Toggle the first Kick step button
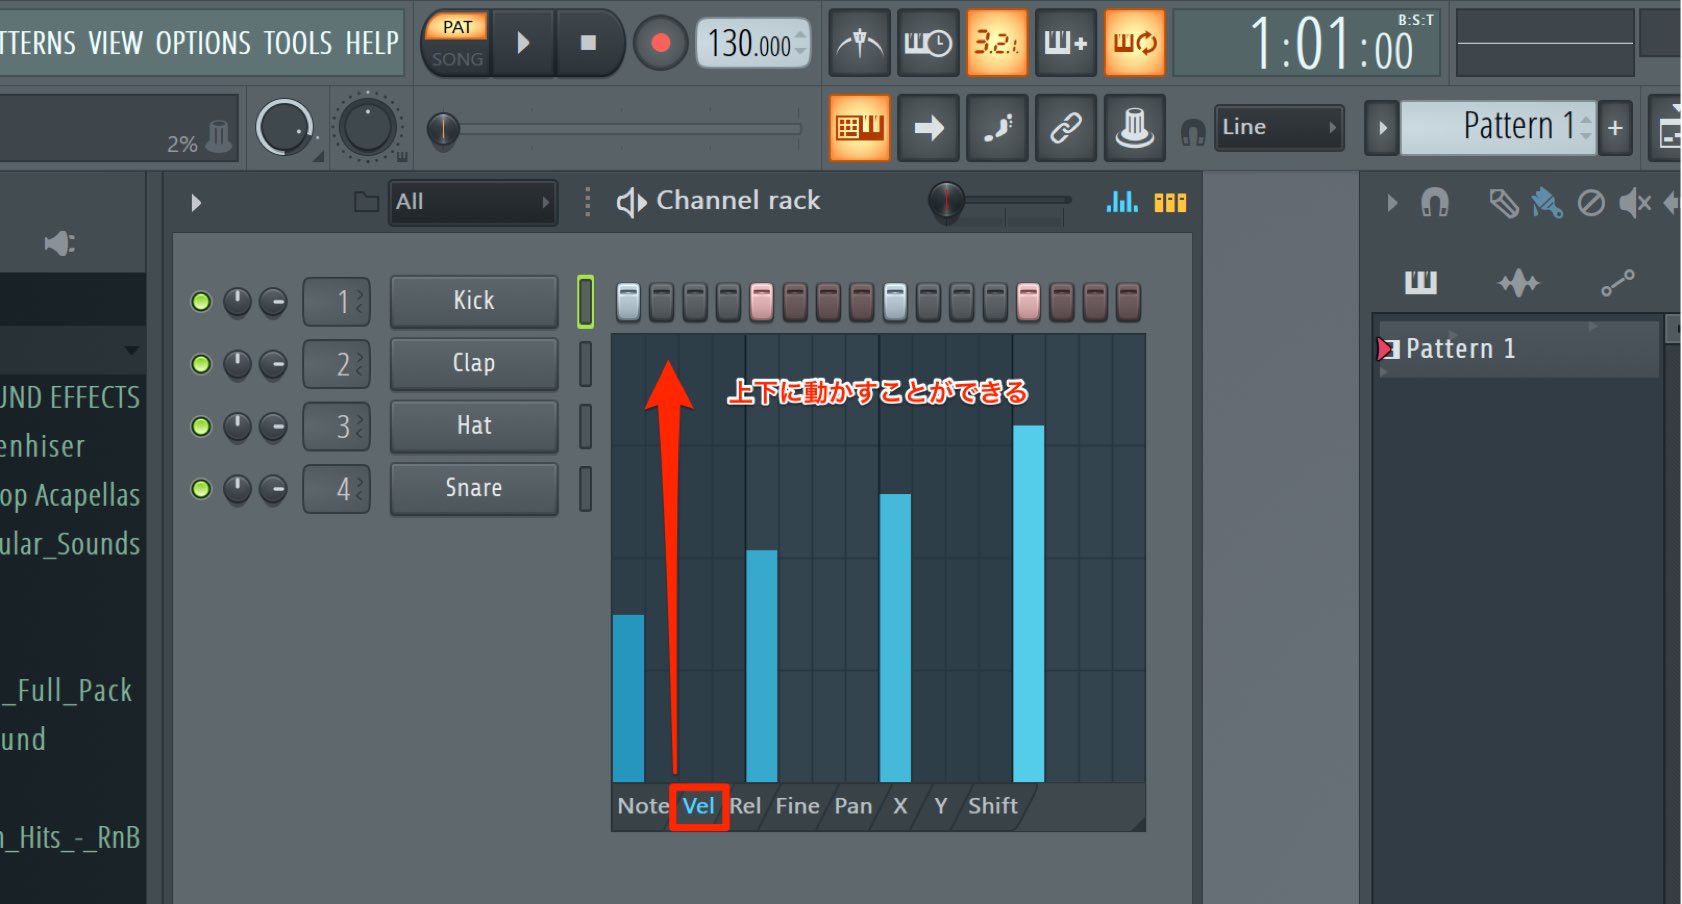The height and width of the screenshot is (904, 1682). coord(628,302)
